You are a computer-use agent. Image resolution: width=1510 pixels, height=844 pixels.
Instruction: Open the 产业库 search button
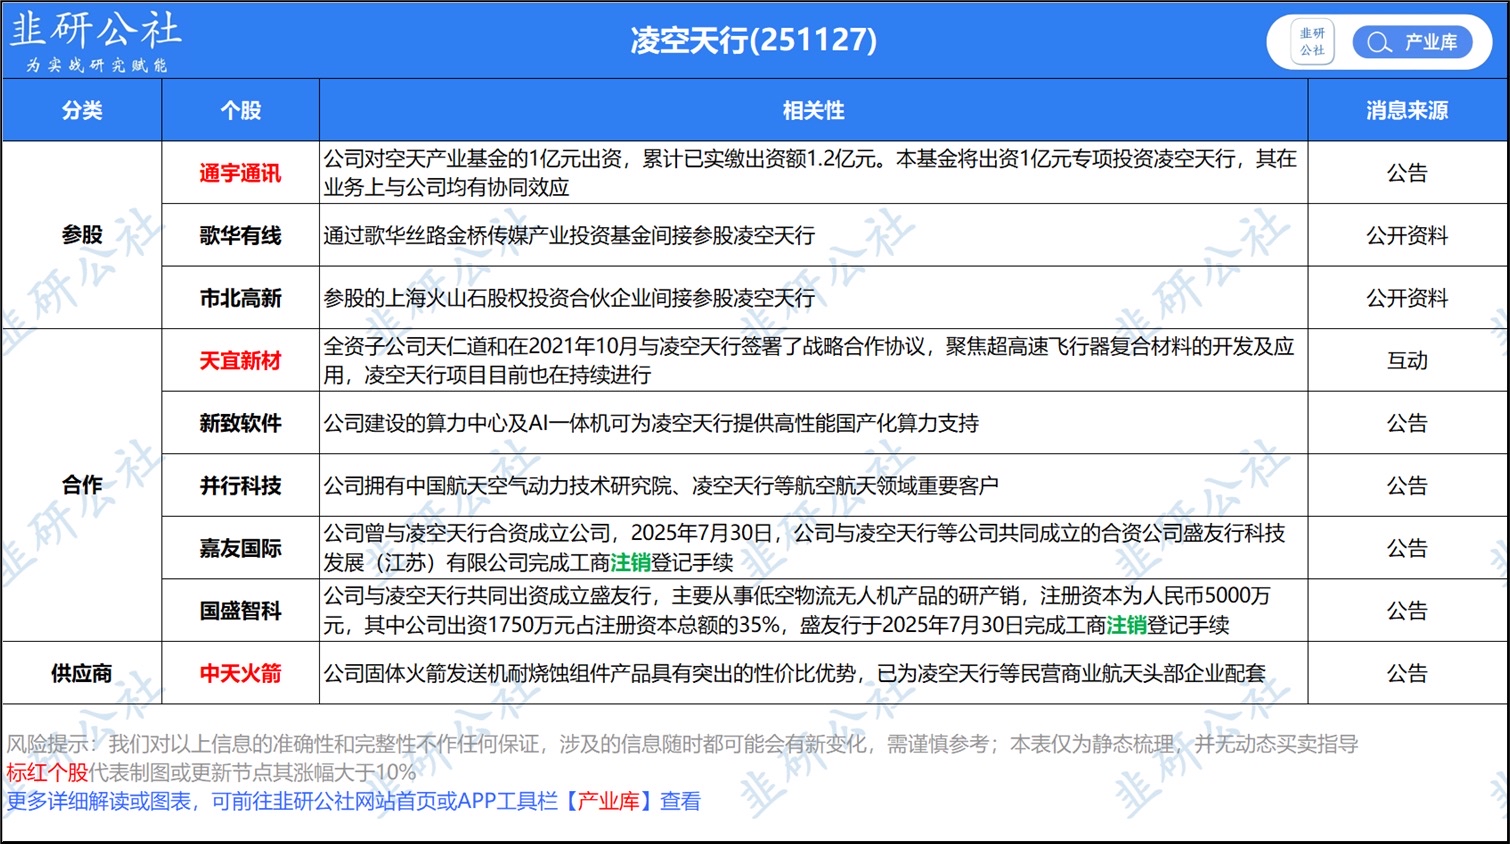[1412, 42]
